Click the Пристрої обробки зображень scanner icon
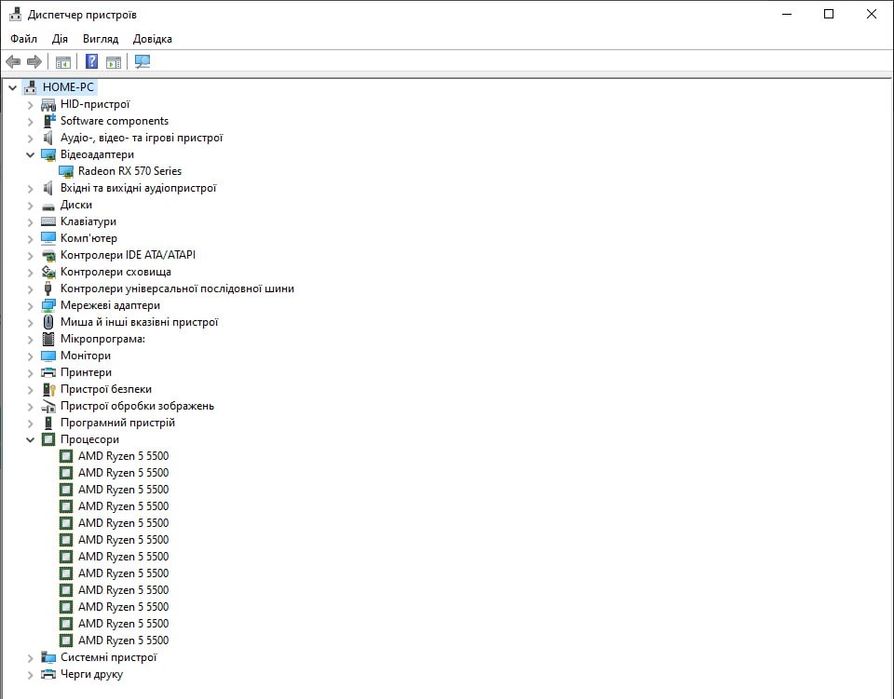Viewport: 894px width, 699px height. [48, 407]
